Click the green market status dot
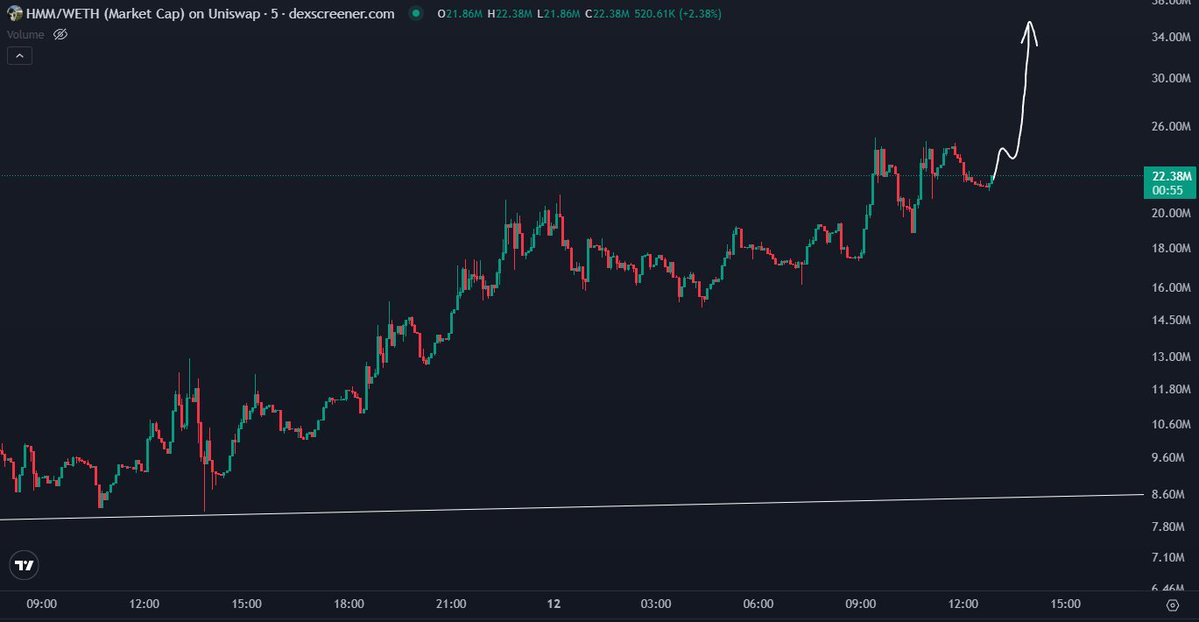 (415, 13)
